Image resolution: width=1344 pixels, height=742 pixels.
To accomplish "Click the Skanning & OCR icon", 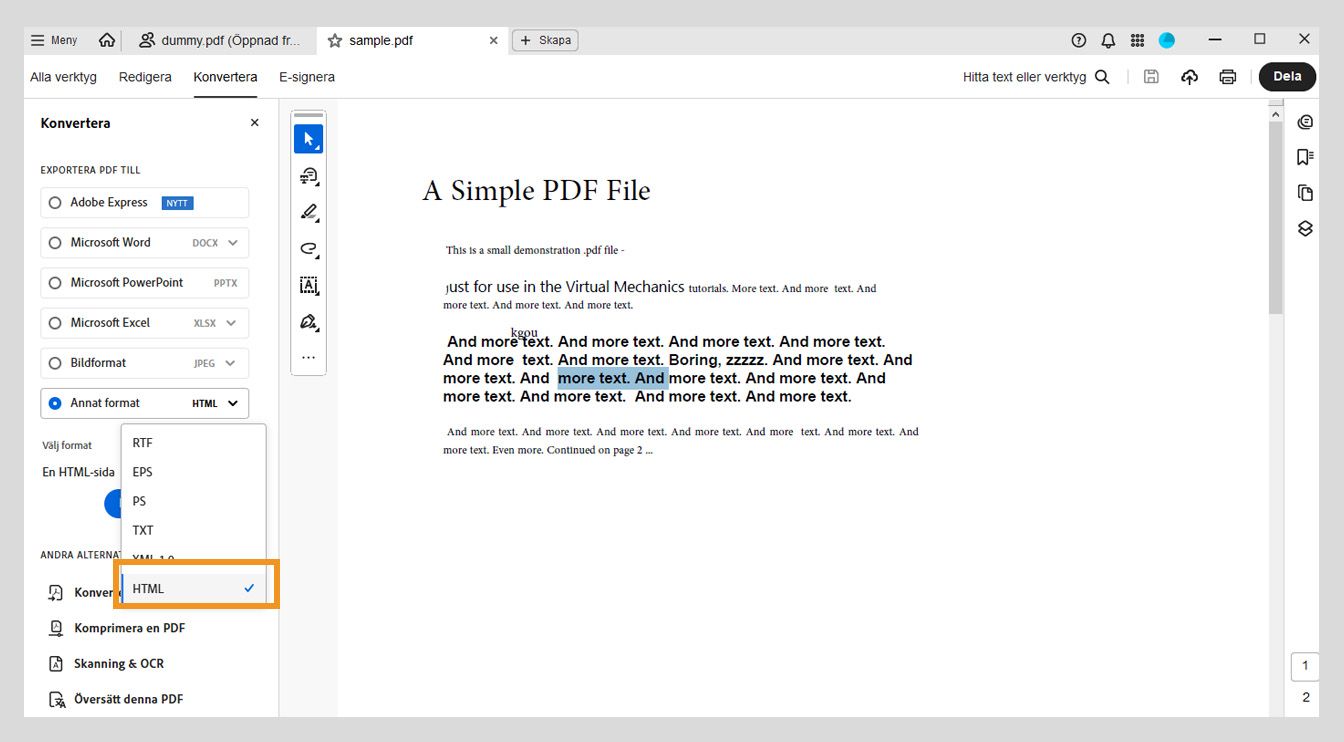I will (x=56, y=664).
